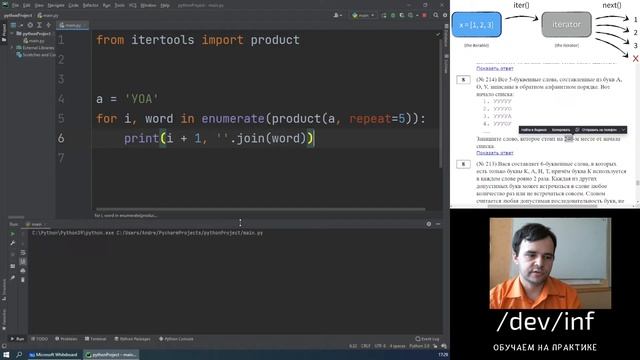This screenshot has width=640, height=360.
Task: Click the Python interpreter status bar item
Action: [419, 346]
